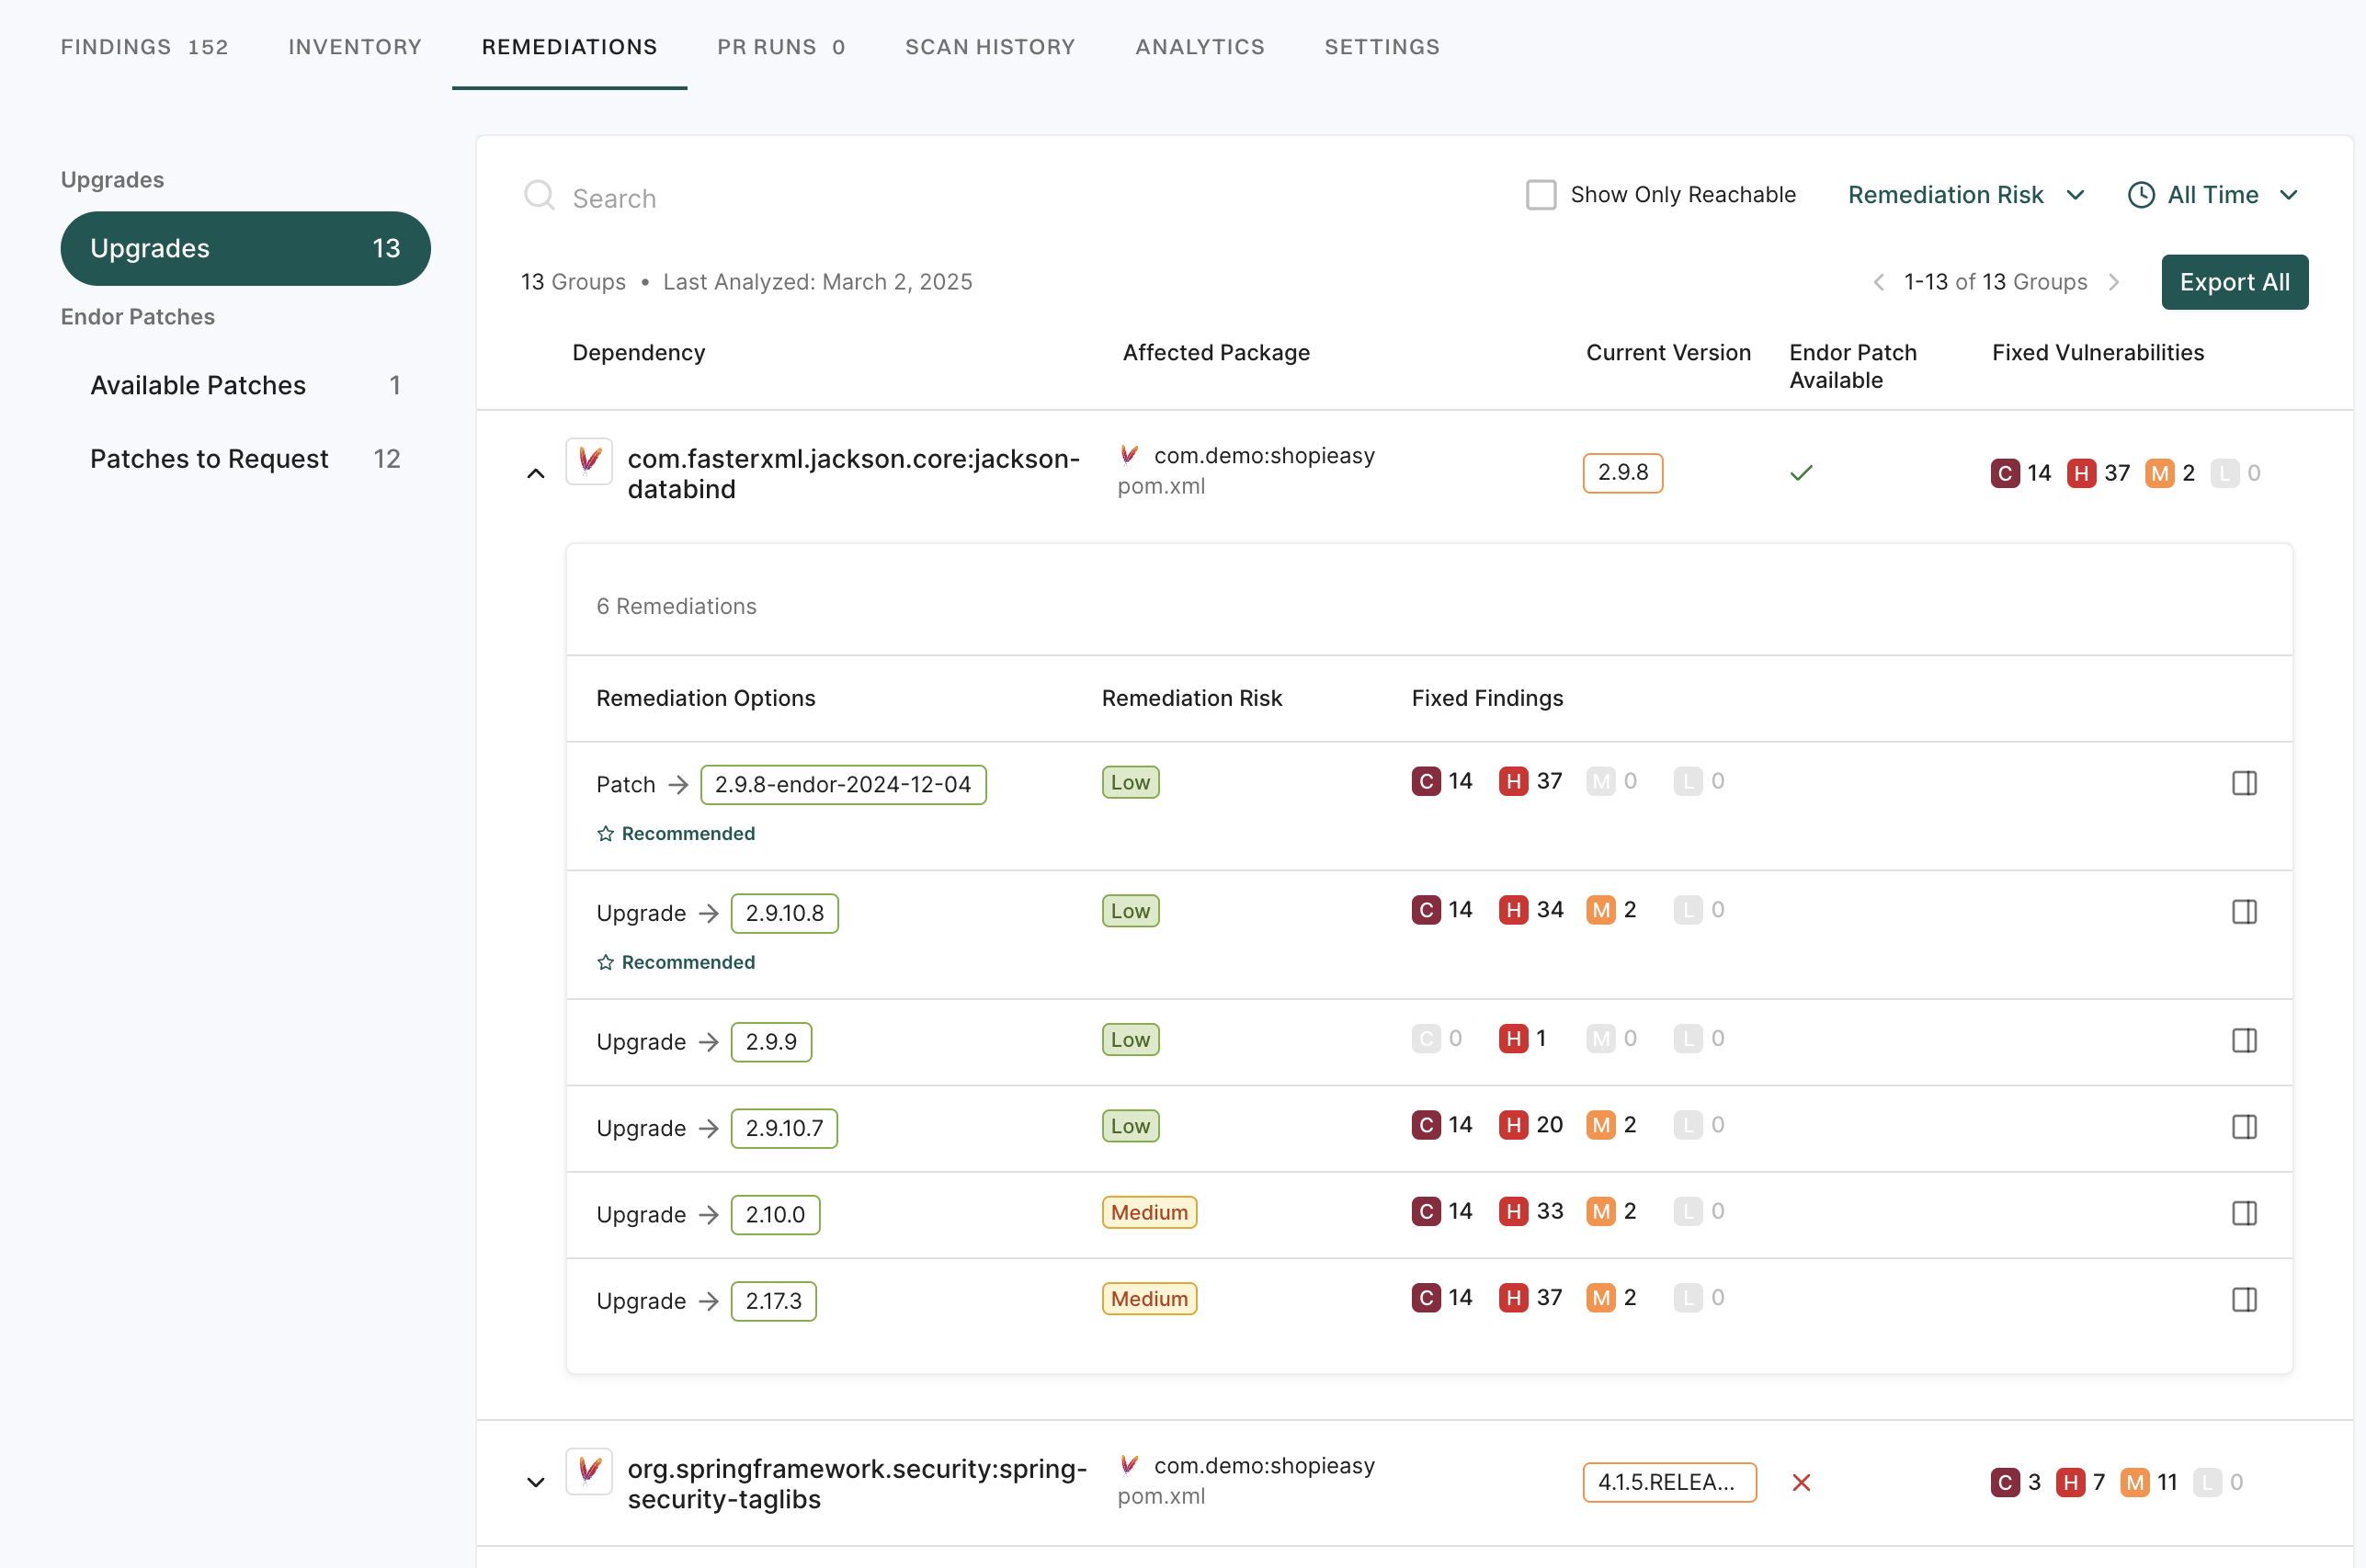Screen dimensions: 2366x1568
Task: Open the All Time date range dropdown
Action: click(x=2213, y=194)
